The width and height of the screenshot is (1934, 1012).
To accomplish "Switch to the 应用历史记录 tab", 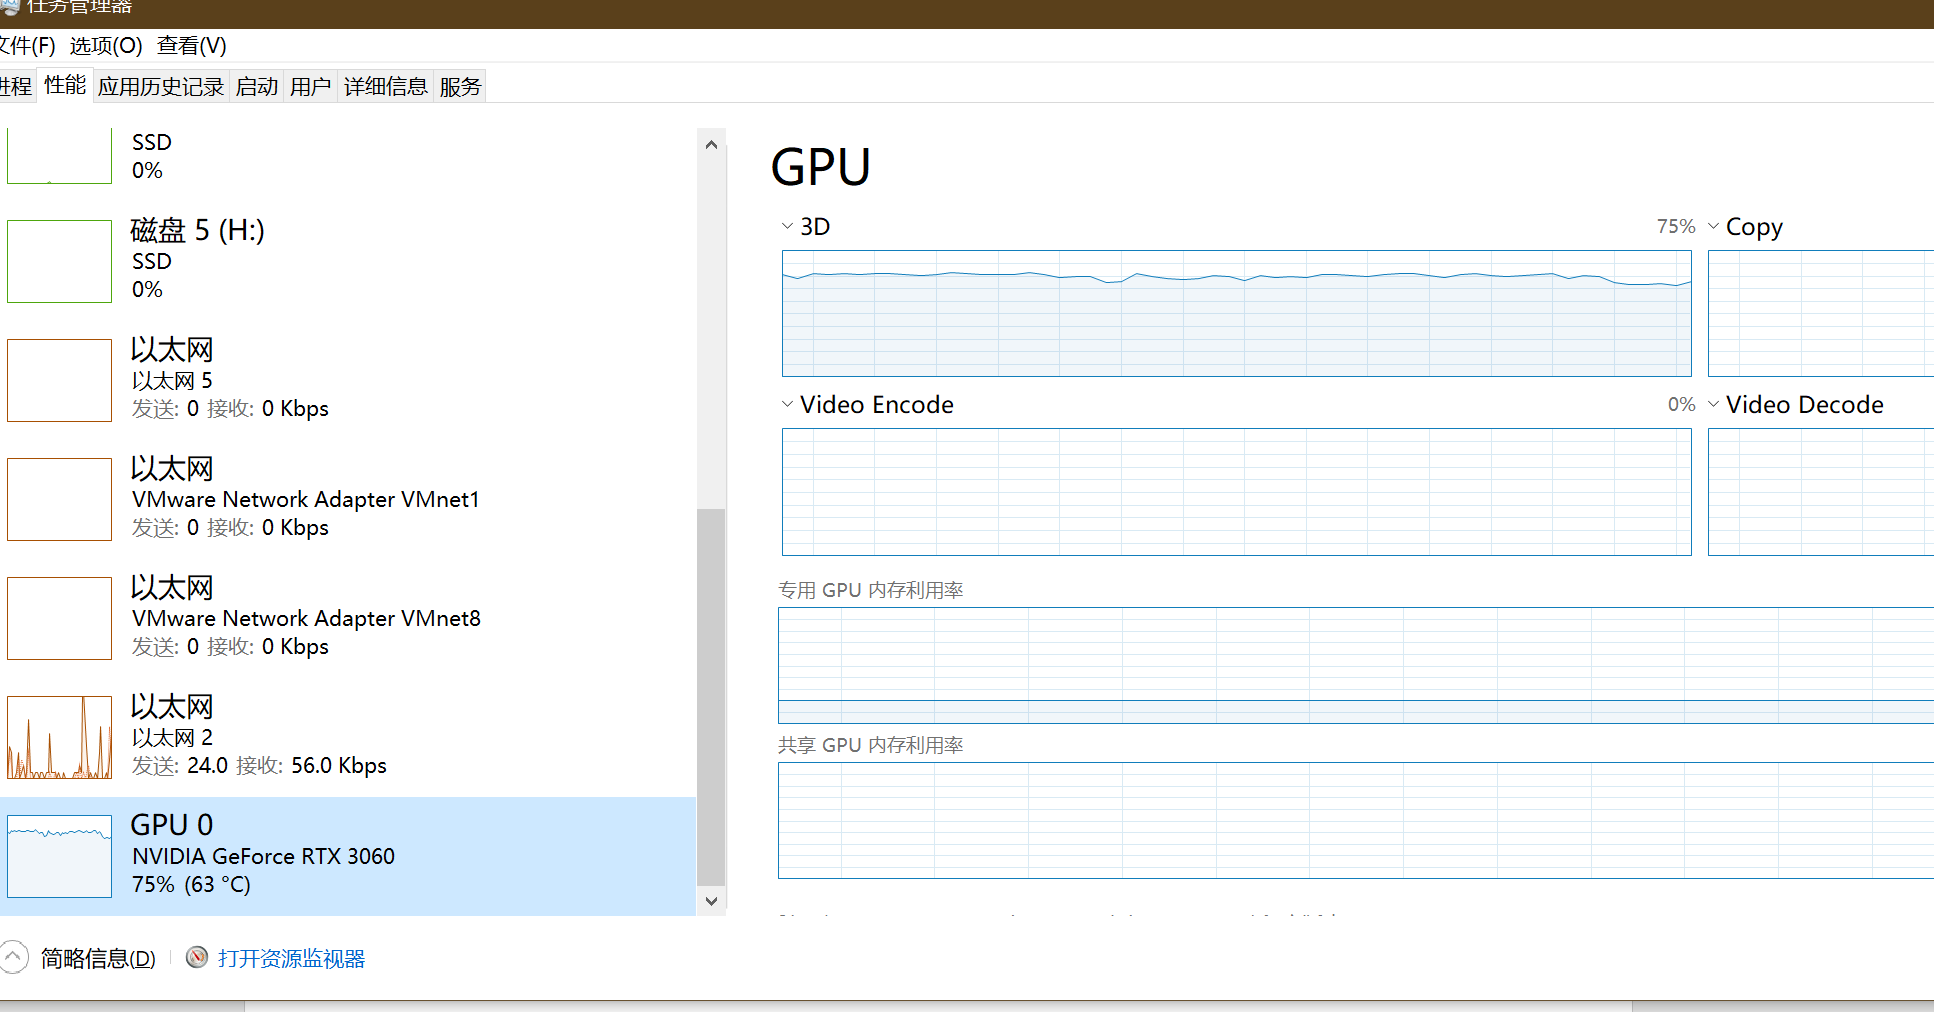I will tap(161, 87).
